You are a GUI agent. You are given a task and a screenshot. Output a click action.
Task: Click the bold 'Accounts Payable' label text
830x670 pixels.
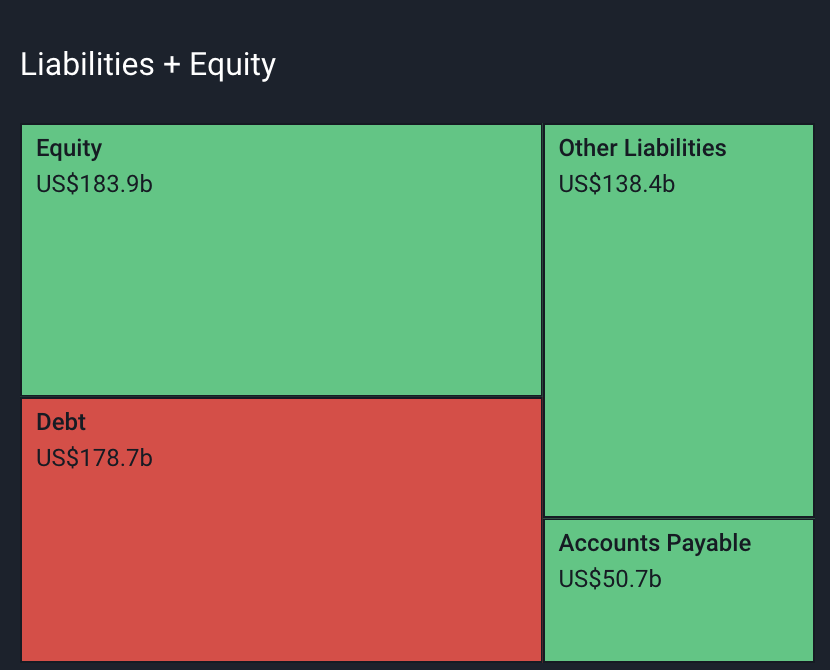tap(654, 543)
